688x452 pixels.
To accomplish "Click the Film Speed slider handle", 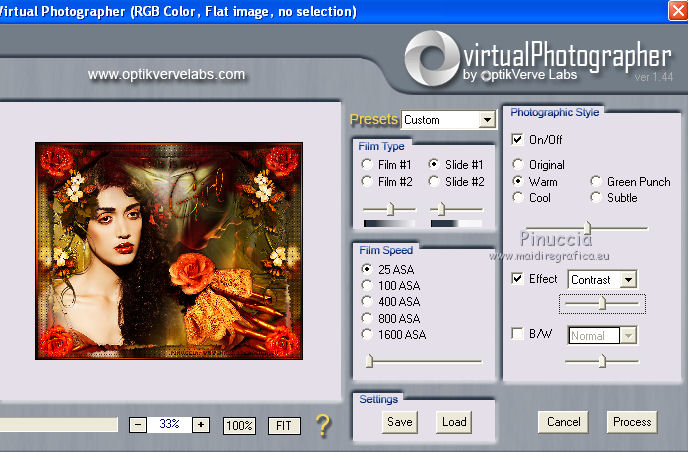I will (x=369, y=361).
